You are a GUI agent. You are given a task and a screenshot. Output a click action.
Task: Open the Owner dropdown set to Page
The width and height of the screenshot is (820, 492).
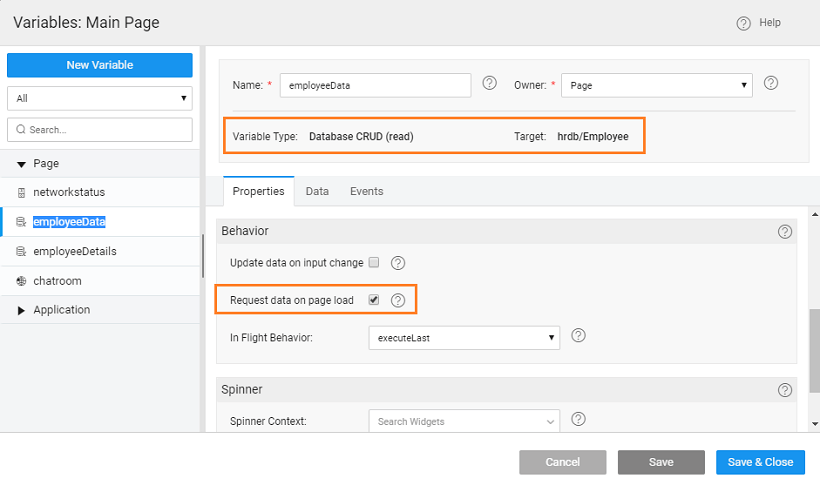pos(656,86)
